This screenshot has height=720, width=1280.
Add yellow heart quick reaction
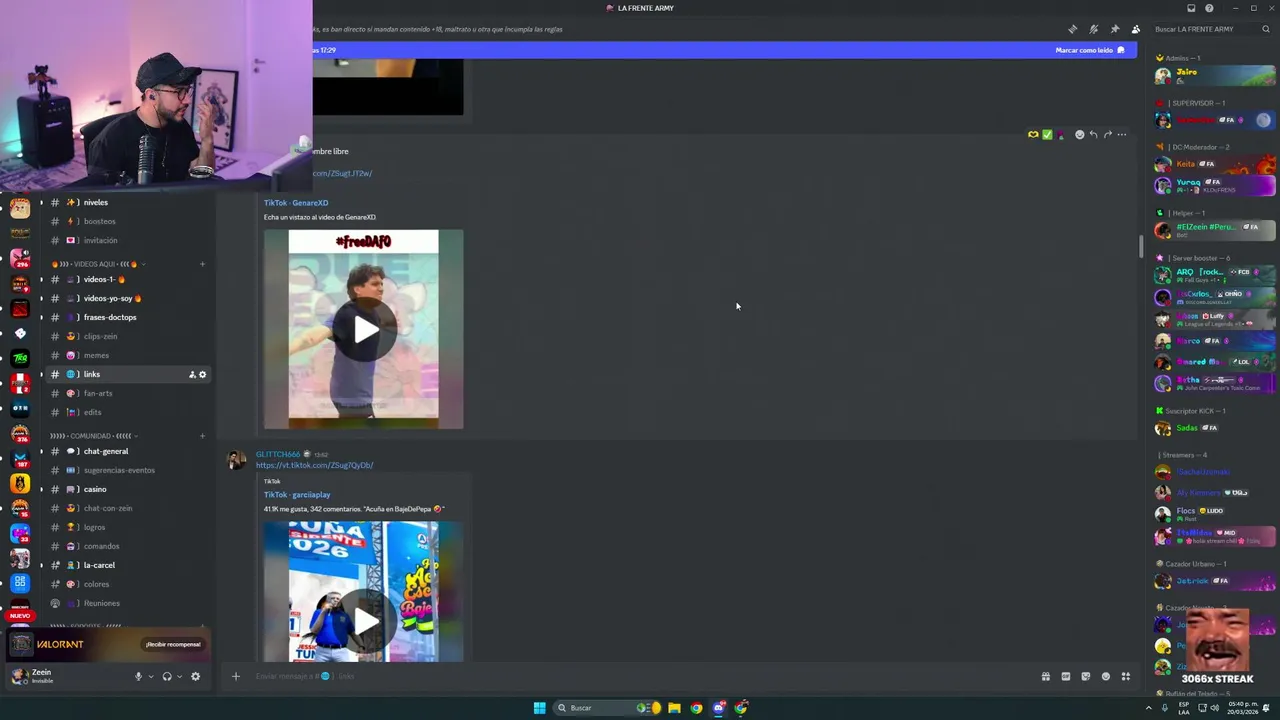(x=1033, y=134)
